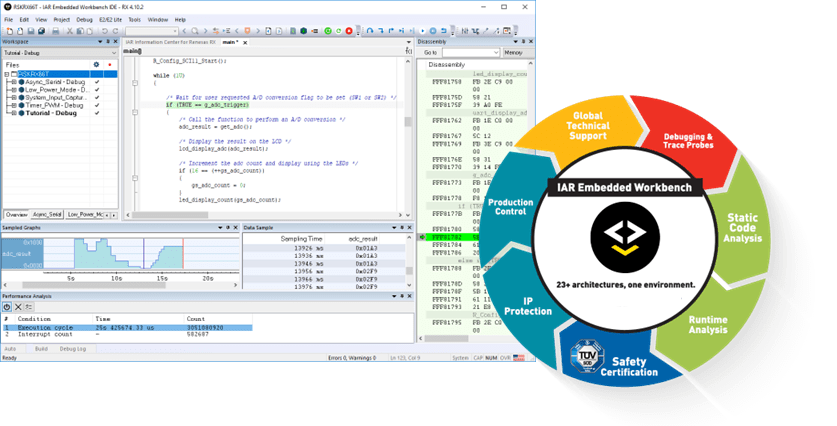
Task: Click the Save toolbar icon
Action: pos(31,31)
